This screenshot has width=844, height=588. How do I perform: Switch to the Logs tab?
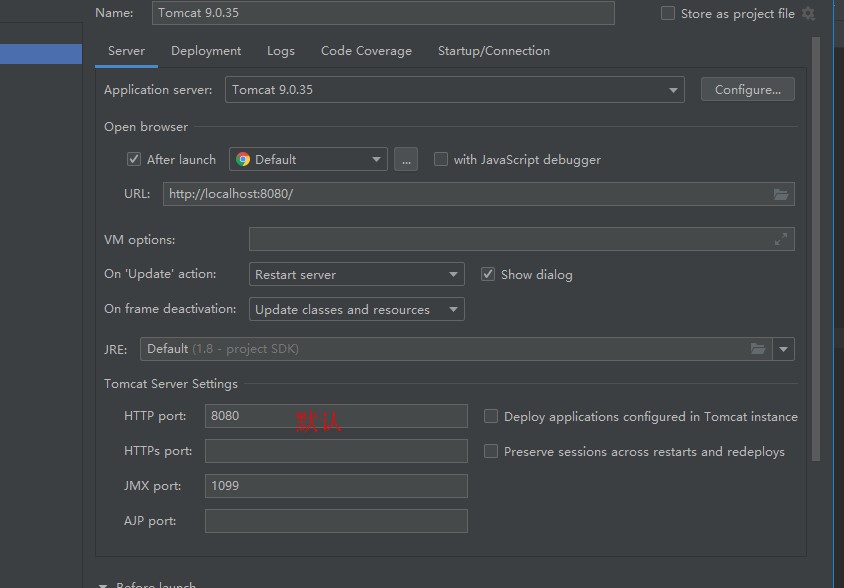[281, 51]
